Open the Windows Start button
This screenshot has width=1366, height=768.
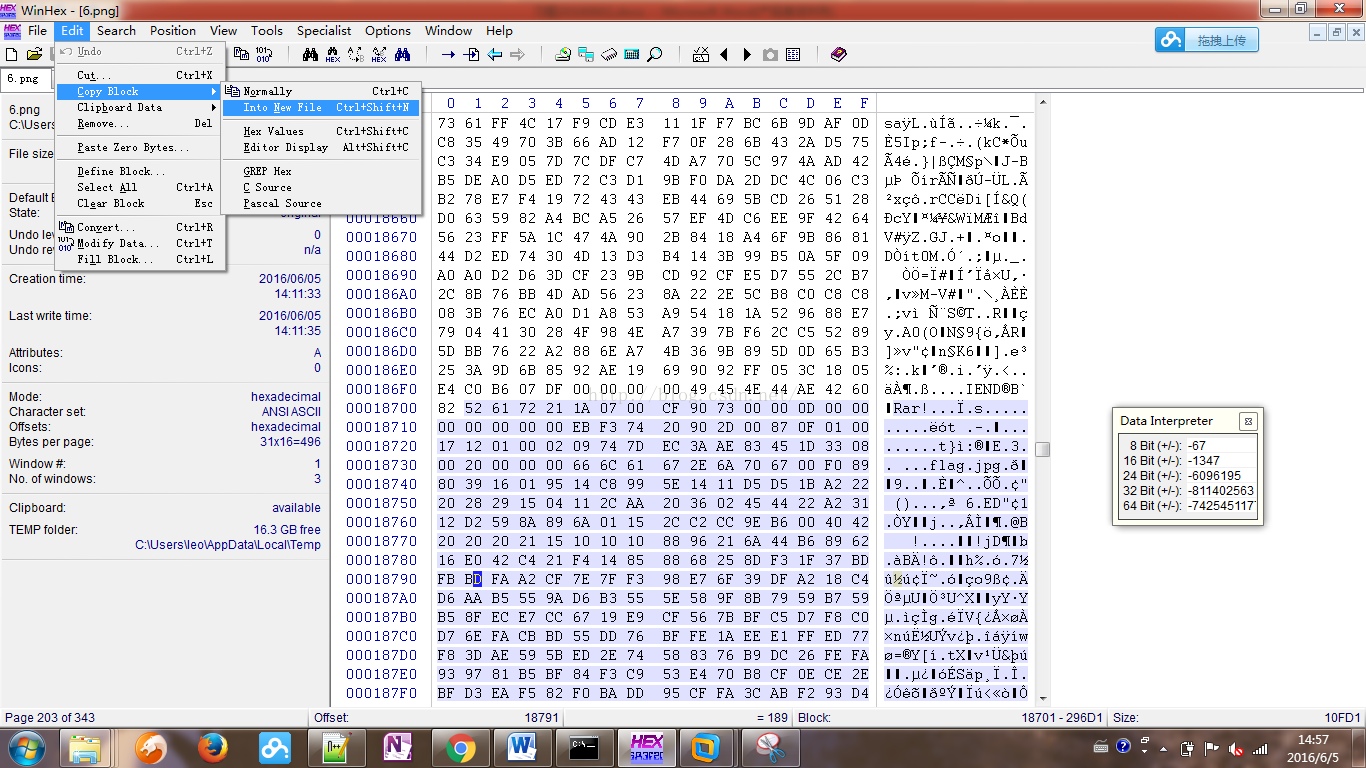click(x=27, y=747)
